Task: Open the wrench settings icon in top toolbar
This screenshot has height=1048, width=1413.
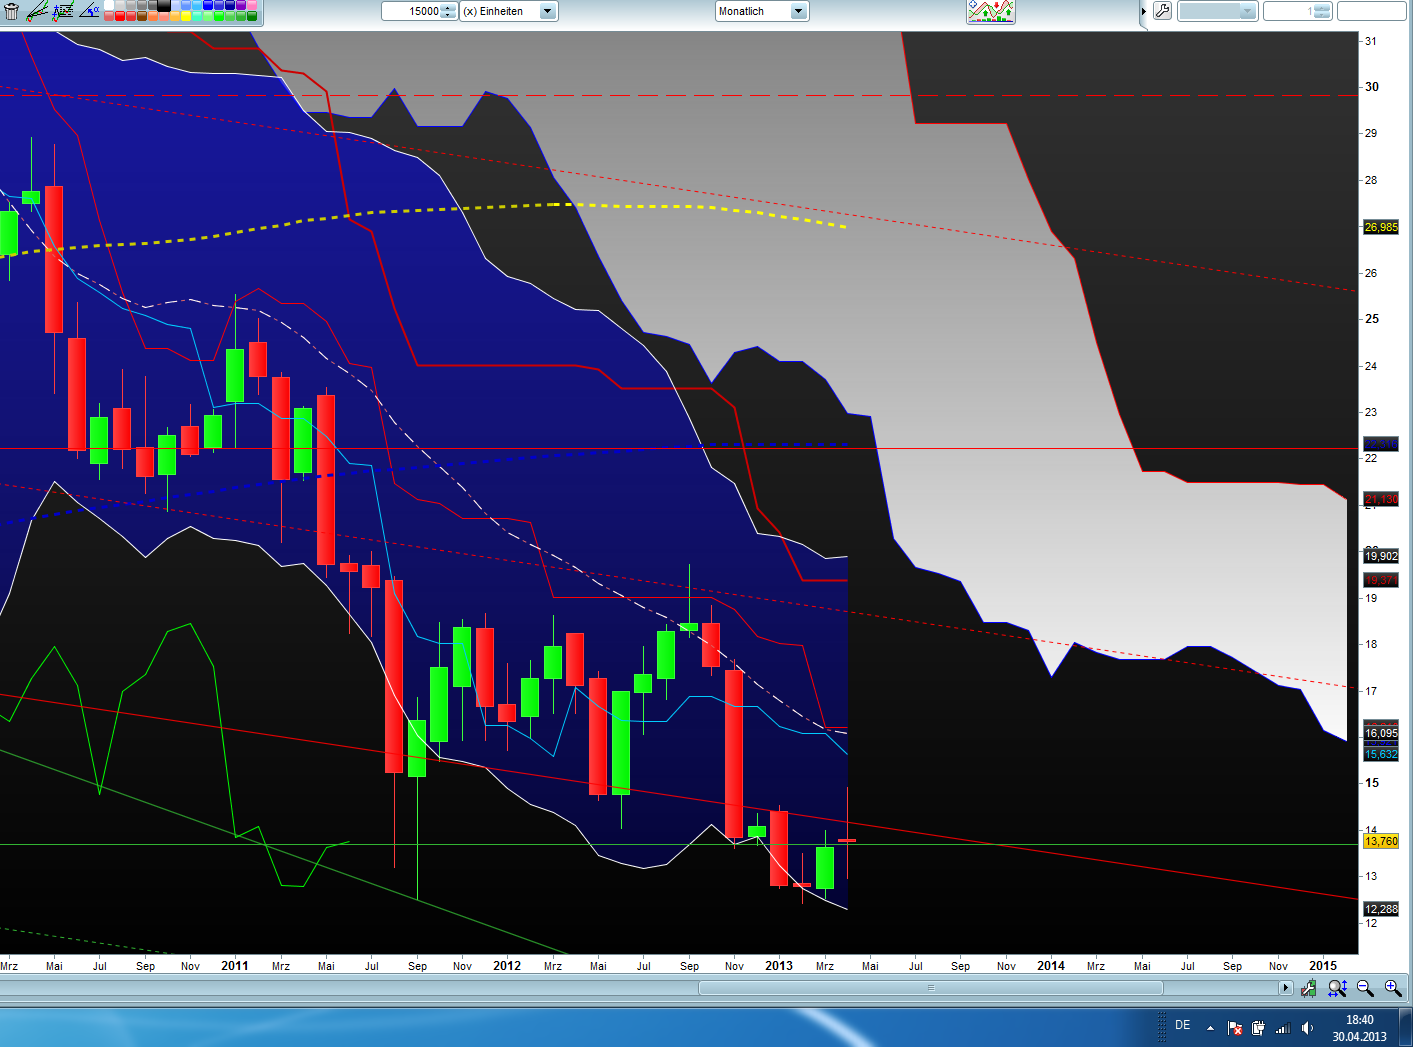Action: pyautogui.click(x=1162, y=11)
